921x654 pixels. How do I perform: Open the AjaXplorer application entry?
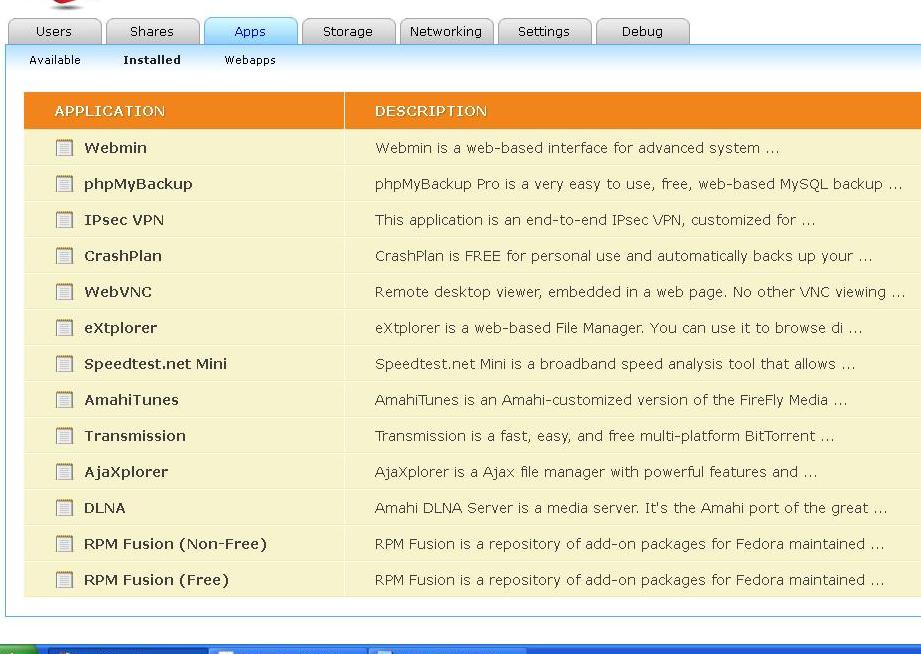126,472
